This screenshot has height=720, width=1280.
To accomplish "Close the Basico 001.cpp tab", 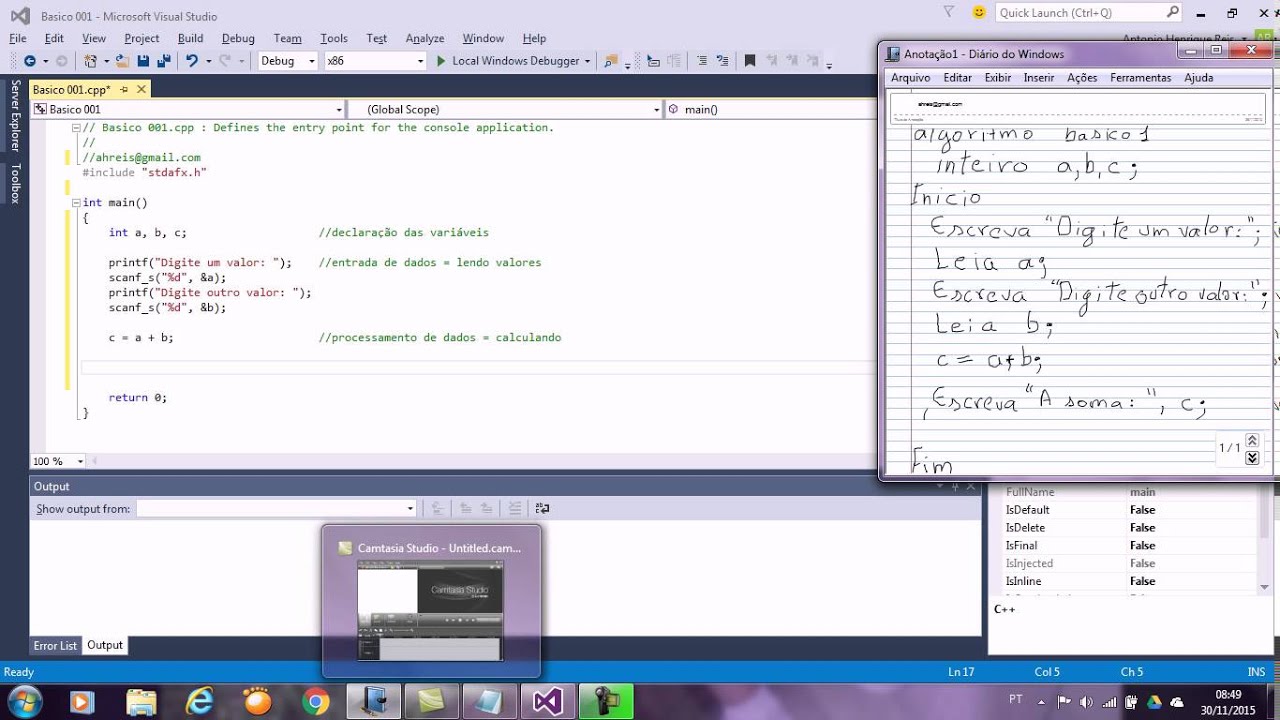I will pos(141,90).
